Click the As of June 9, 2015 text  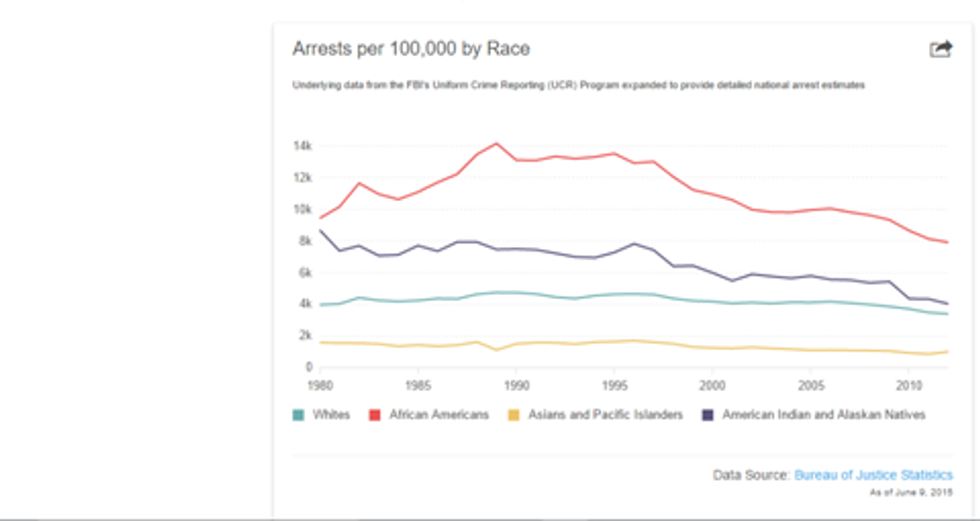[x=914, y=492]
